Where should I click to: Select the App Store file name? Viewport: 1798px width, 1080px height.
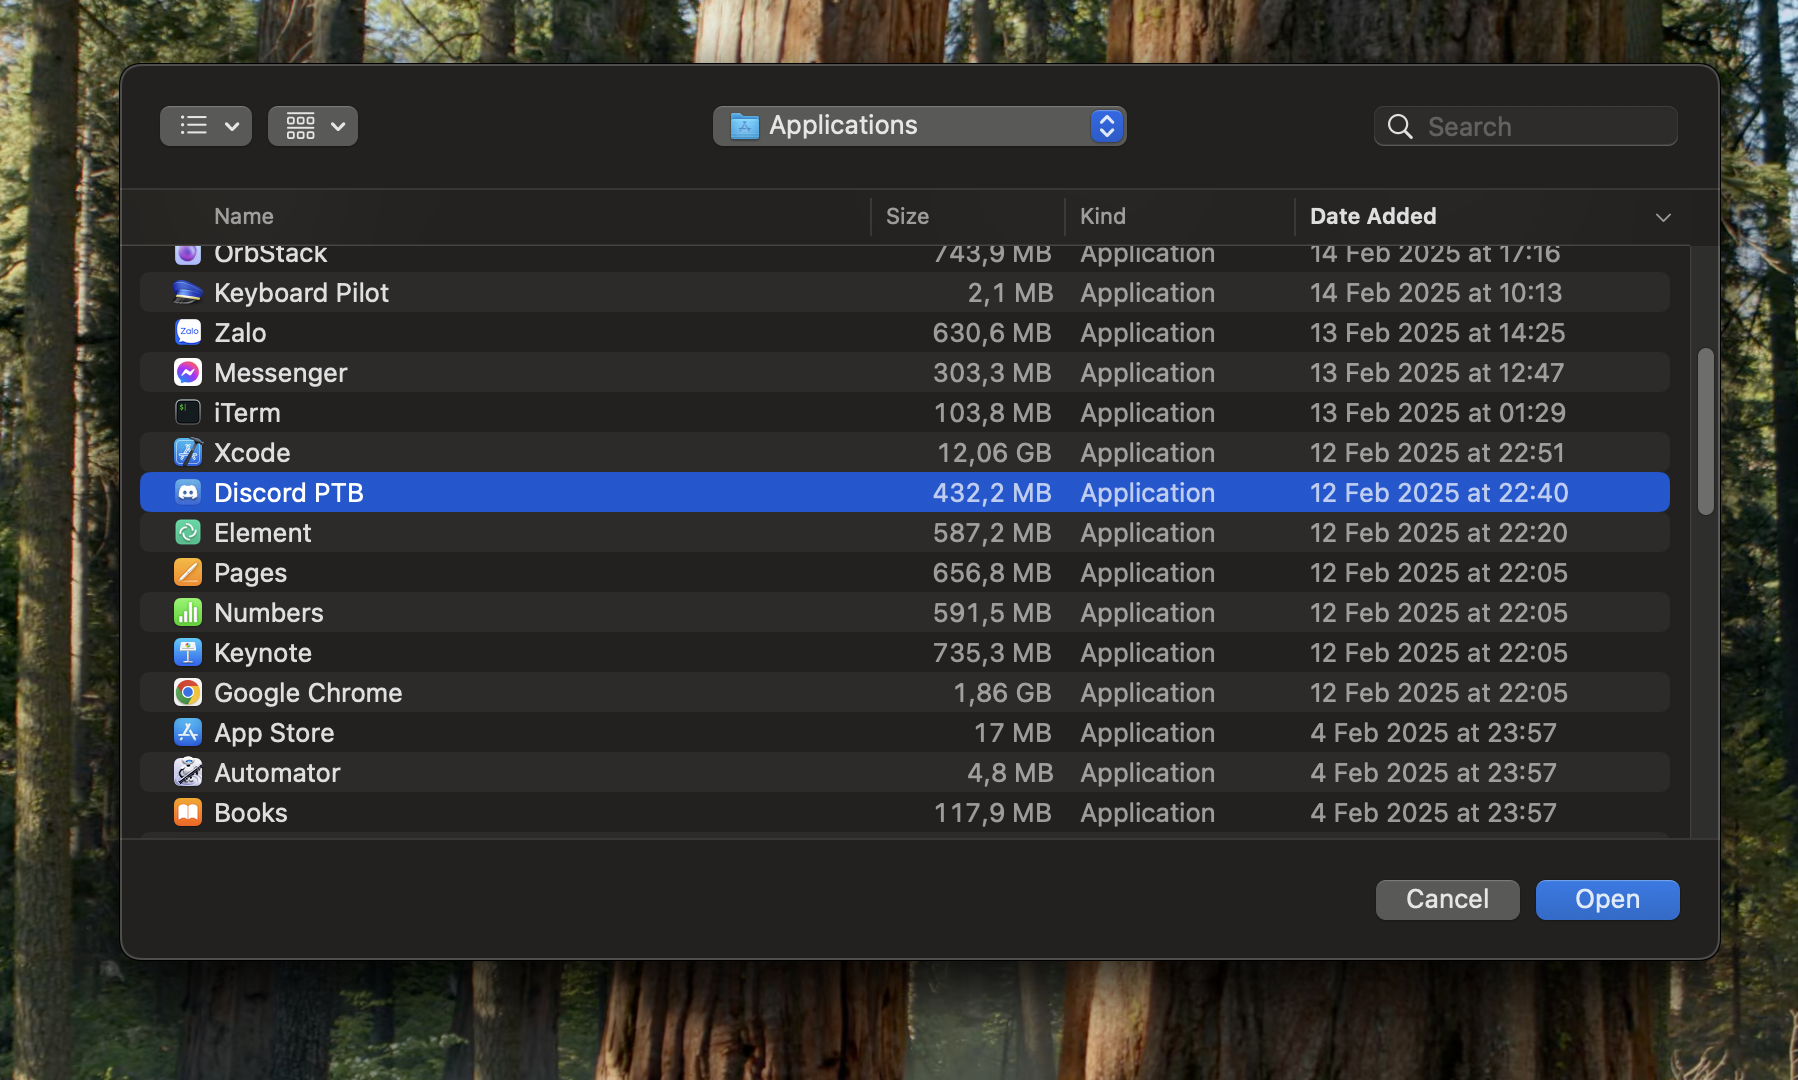tap(274, 733)
